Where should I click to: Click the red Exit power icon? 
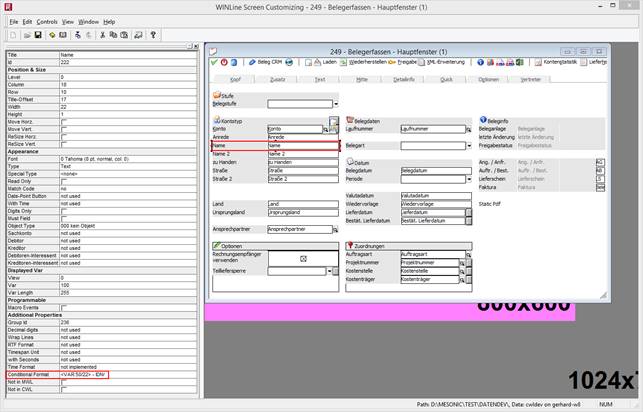point(225,62)
